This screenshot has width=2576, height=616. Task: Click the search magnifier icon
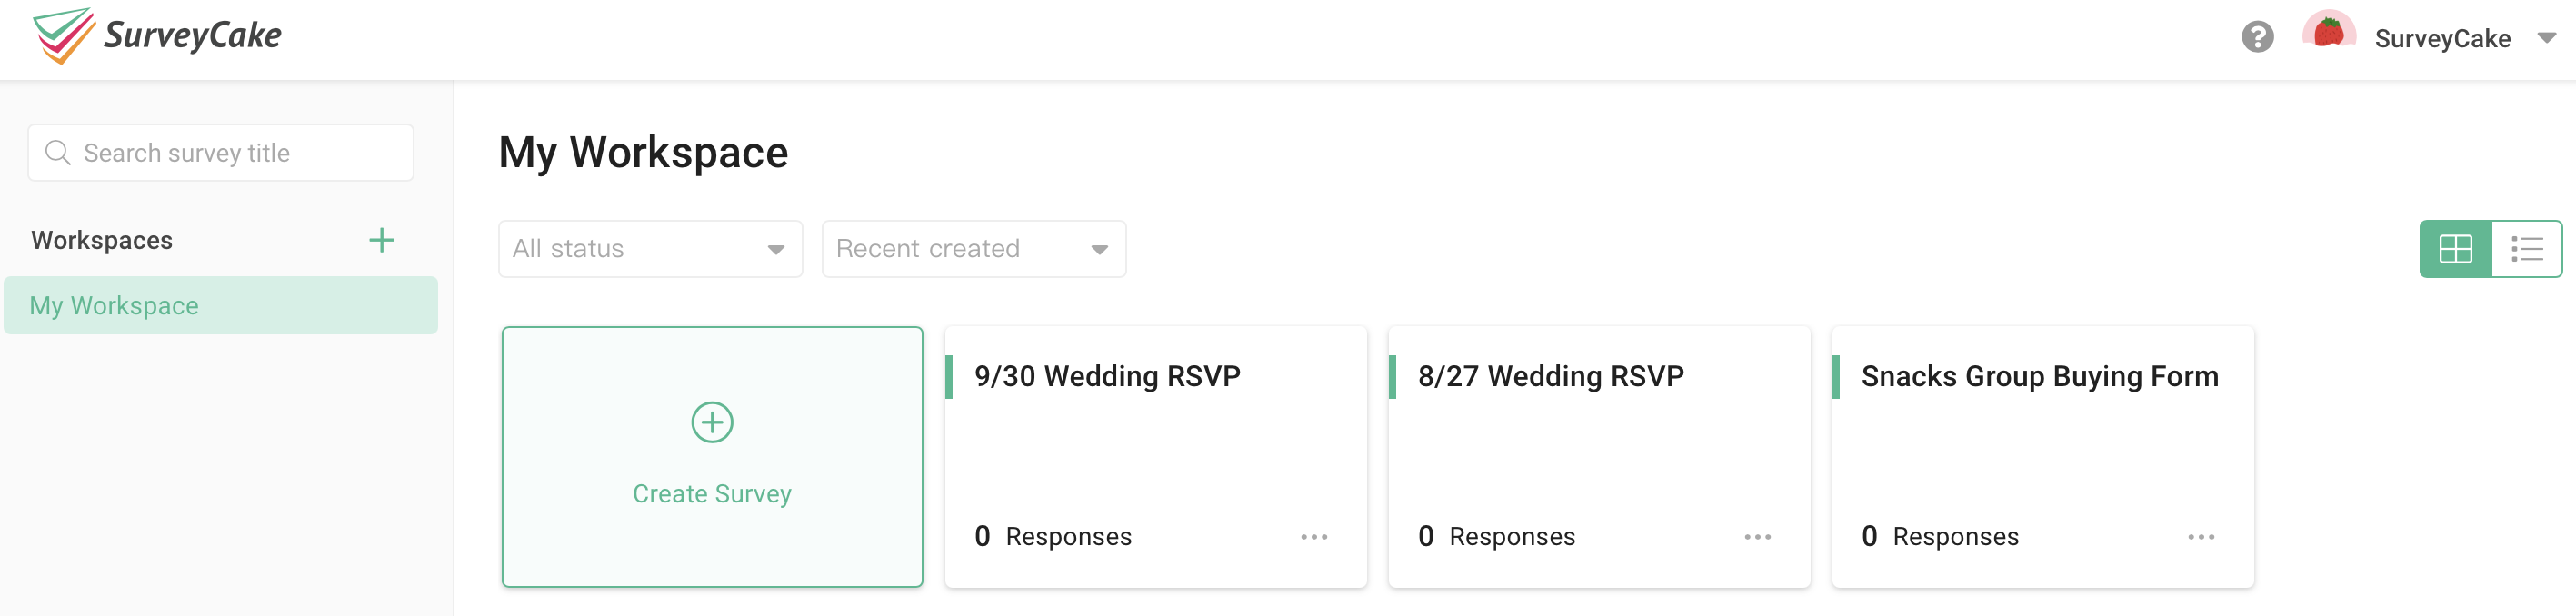coord(58,152)
